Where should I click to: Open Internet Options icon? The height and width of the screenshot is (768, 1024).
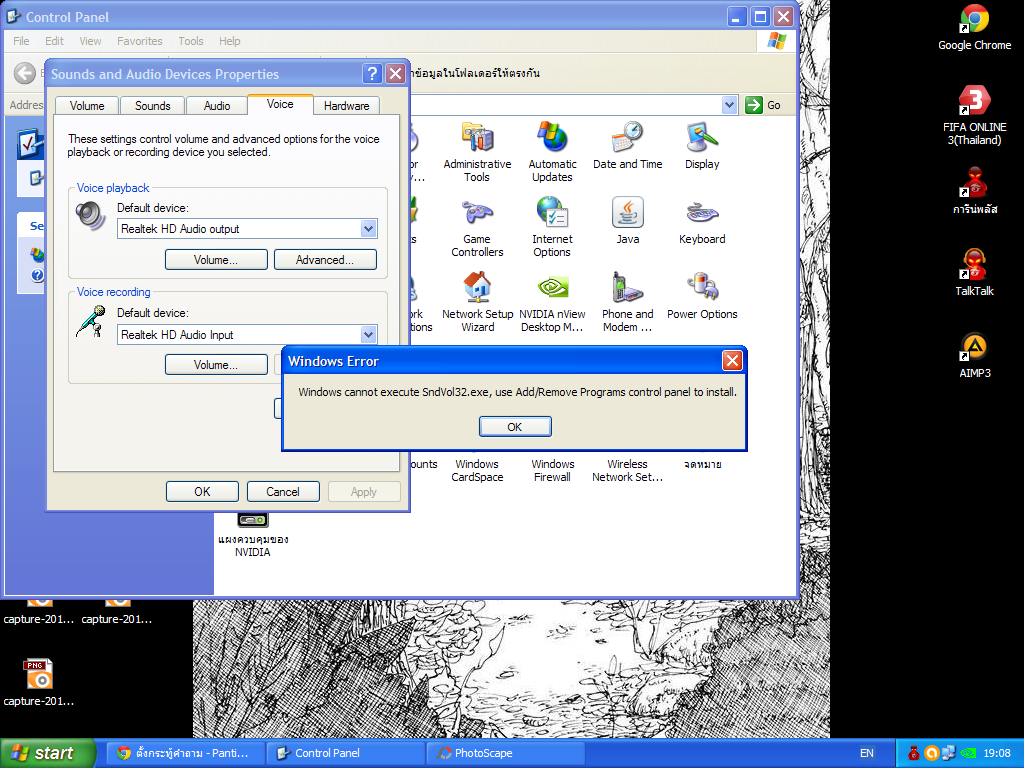point(552,227)
